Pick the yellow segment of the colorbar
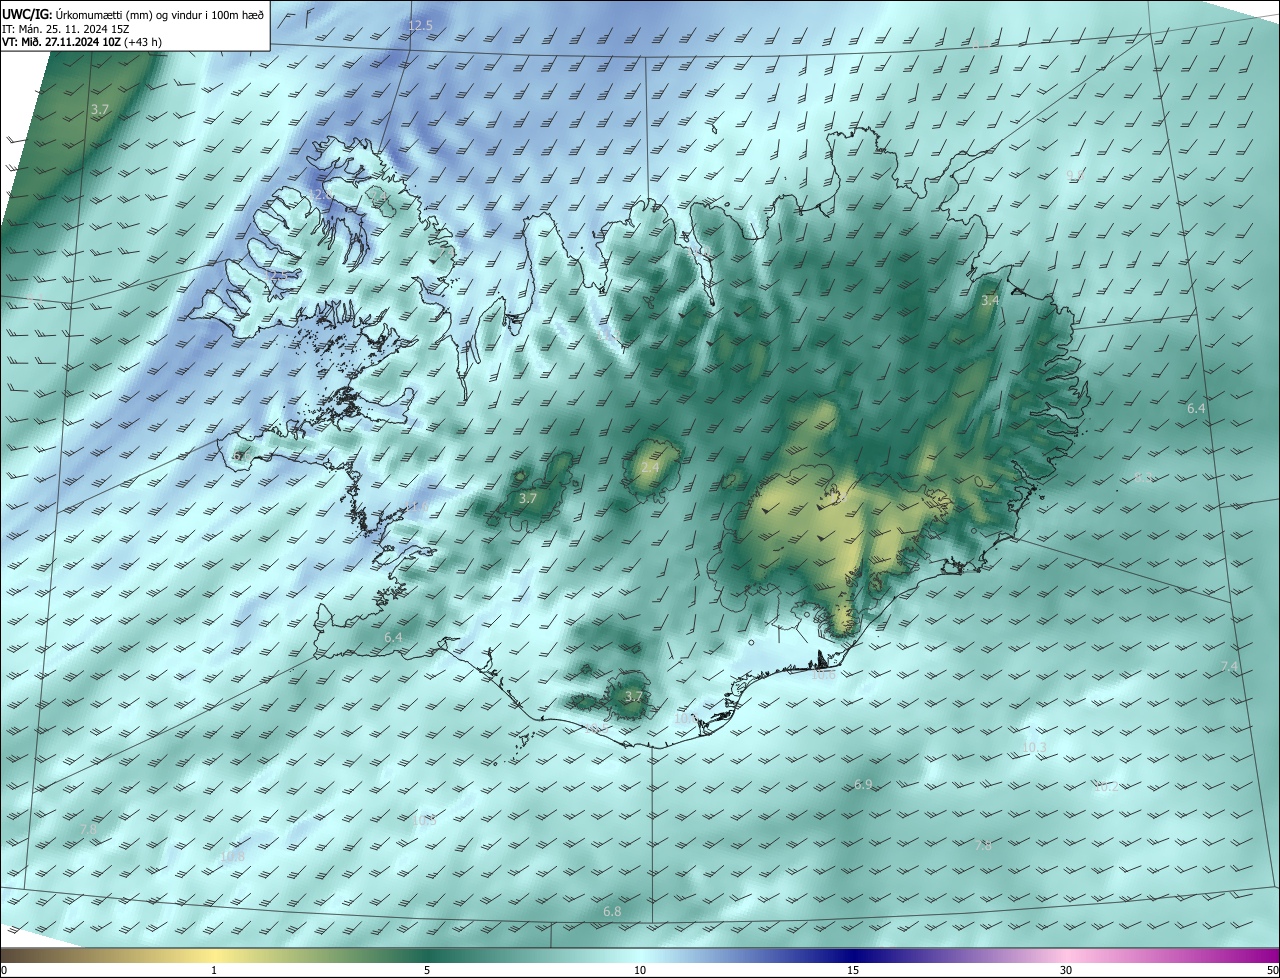Viewport: 1280px width, 978px height. click(x=215, y=955)
